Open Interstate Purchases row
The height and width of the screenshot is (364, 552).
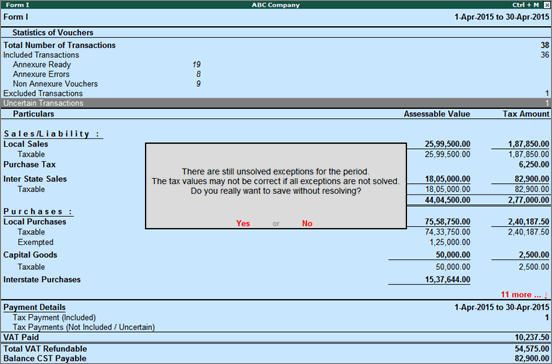(x=276, y=280)
